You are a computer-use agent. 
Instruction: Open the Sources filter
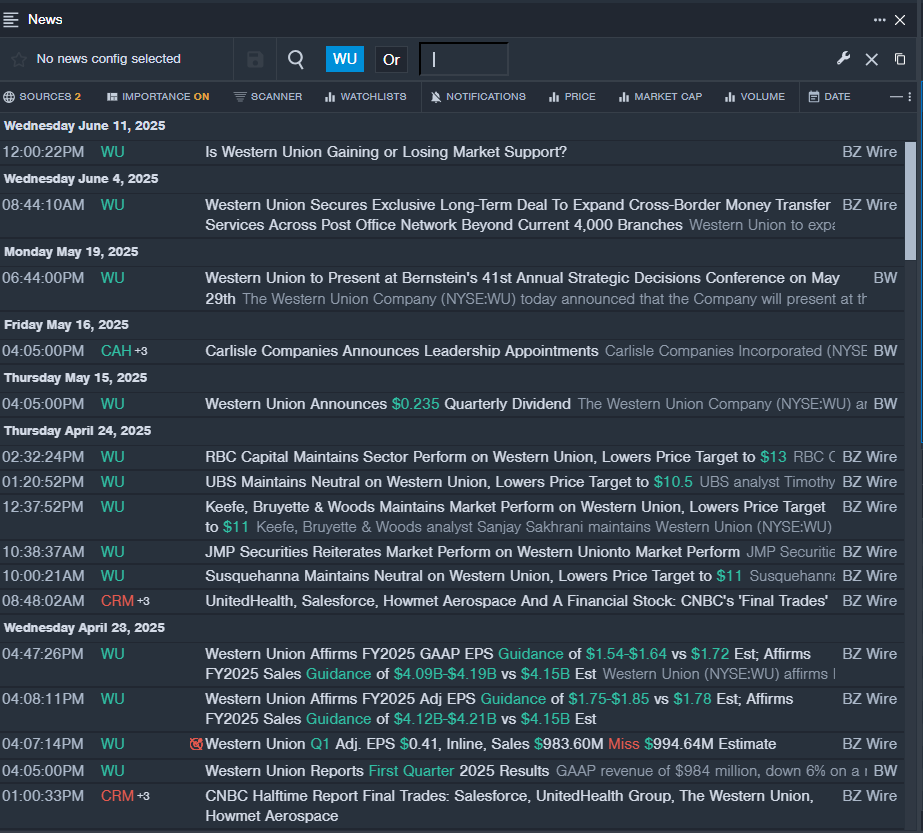[42, 97]
